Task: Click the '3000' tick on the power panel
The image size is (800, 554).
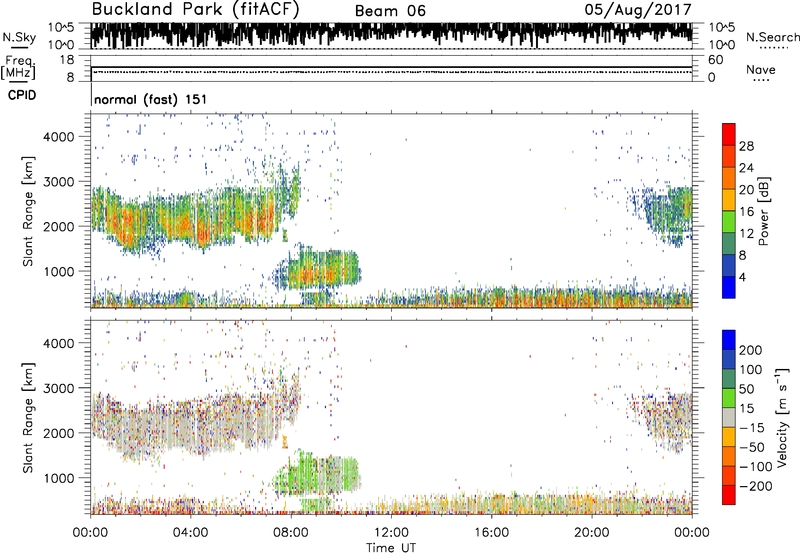Action: coord(58,182)
